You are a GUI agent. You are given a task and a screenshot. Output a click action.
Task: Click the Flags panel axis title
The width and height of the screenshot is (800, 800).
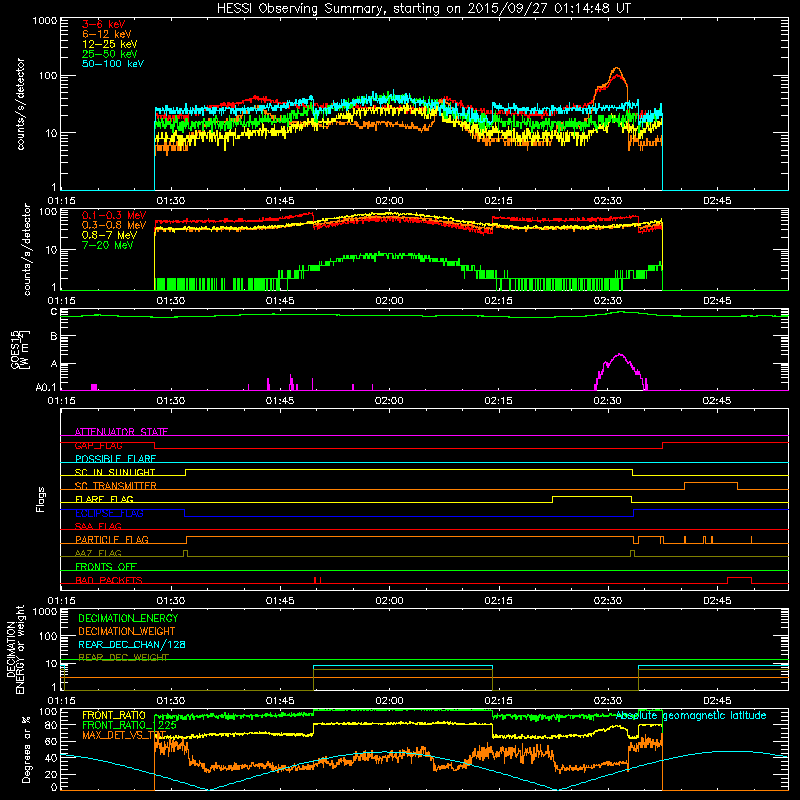point(40,499)
